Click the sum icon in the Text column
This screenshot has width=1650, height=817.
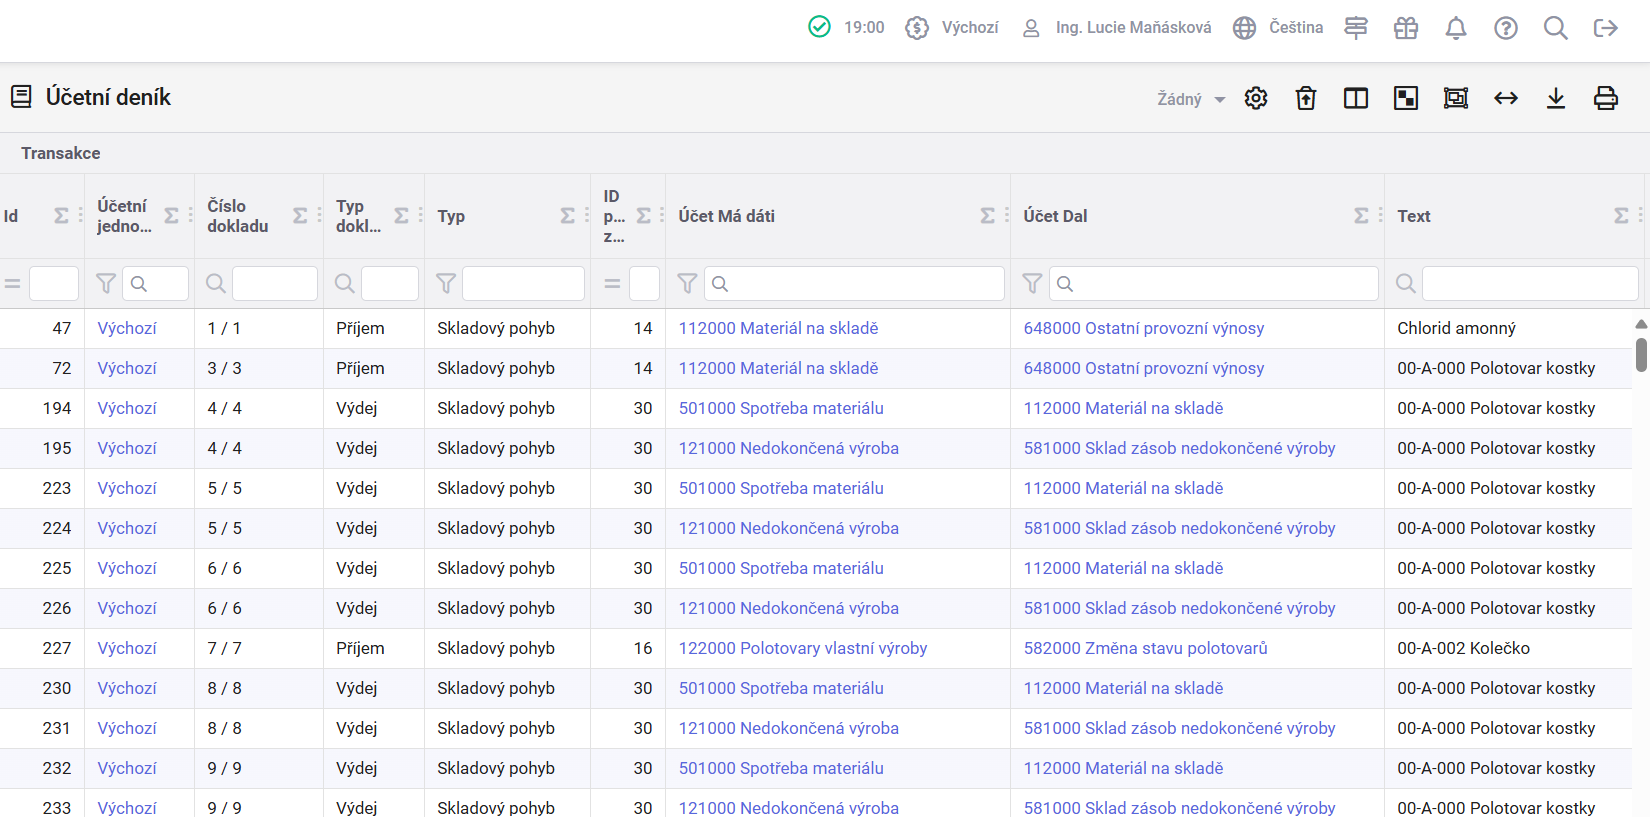(1622, 216)
